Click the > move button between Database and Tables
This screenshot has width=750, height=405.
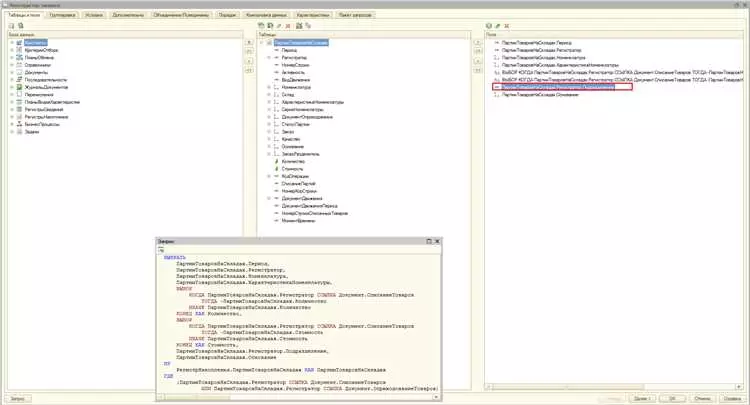pos(249,43)
